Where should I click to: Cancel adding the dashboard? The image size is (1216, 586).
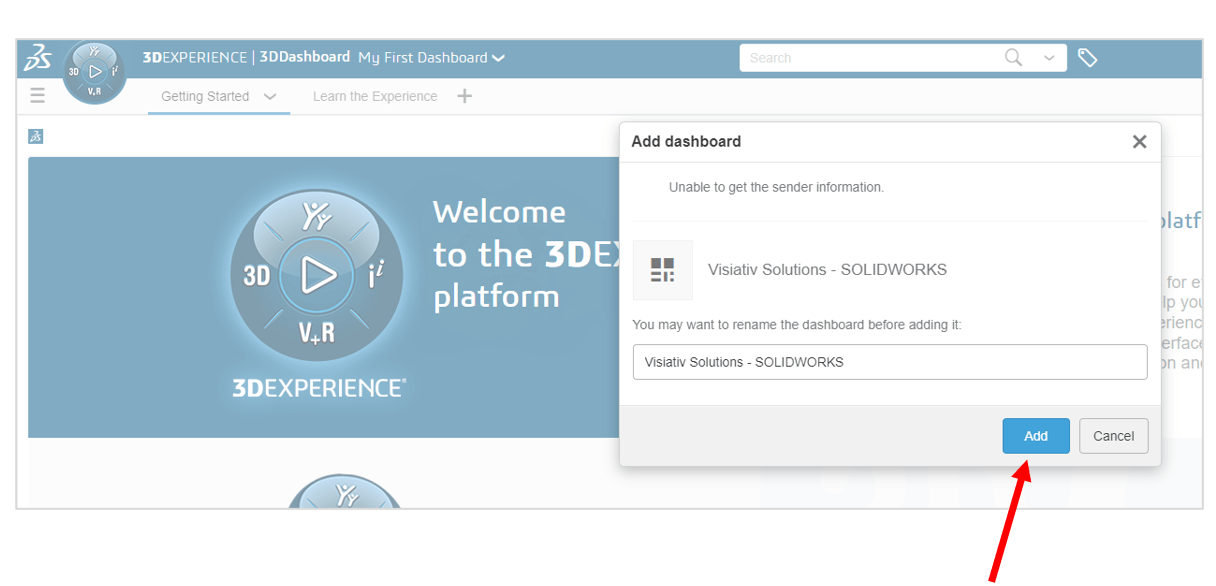[1113, 435]
